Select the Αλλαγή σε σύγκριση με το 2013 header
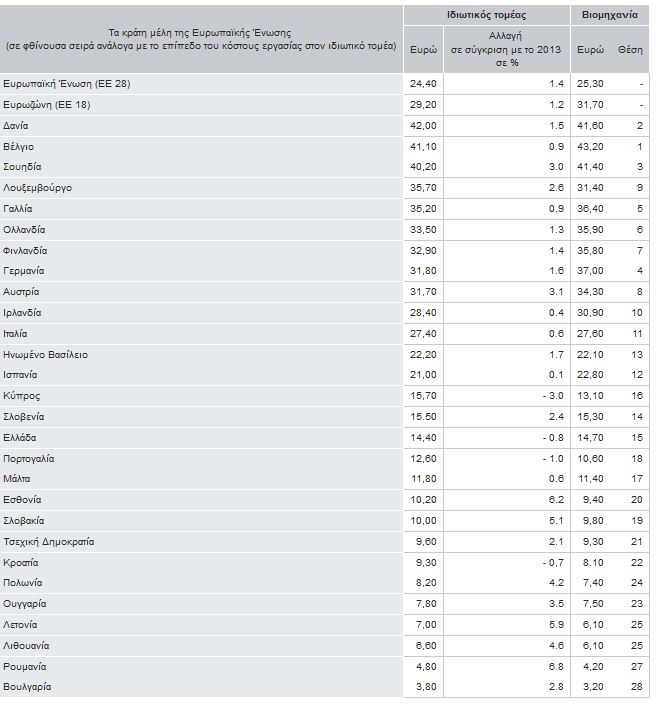Screen dimensions: 660x708 (506, 49)
